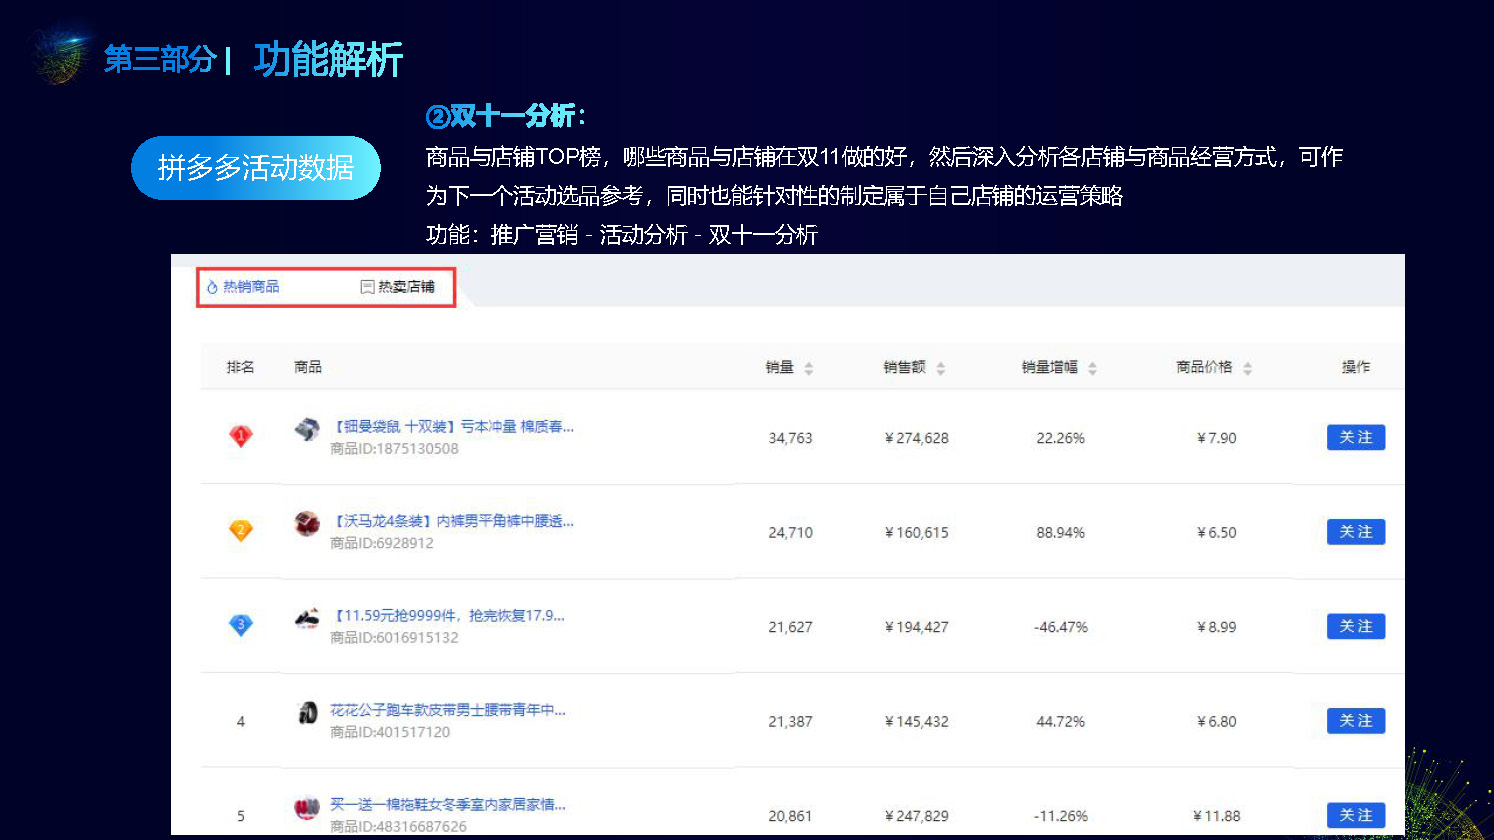1494x840 pixels.
Task: Click the blue rank 3 medal icon
Action: [x=241, y=625]
